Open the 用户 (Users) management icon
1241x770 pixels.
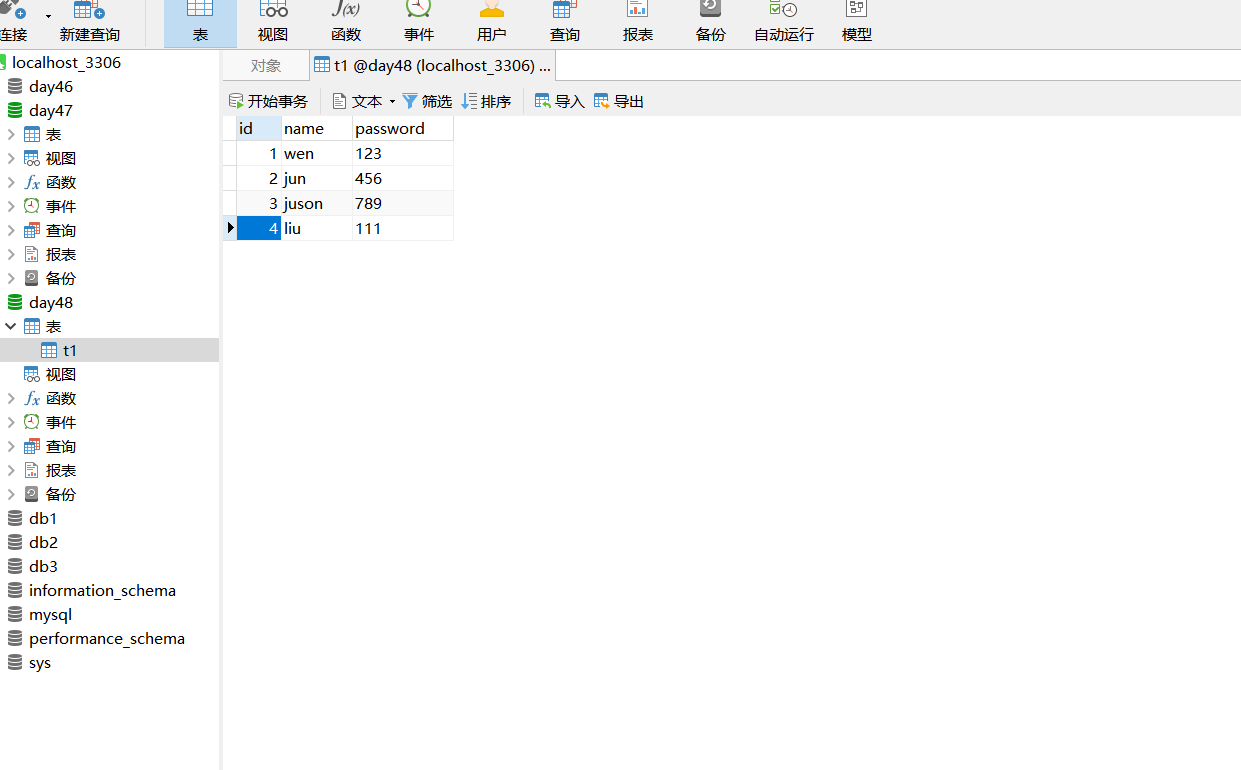pos(491,22)
